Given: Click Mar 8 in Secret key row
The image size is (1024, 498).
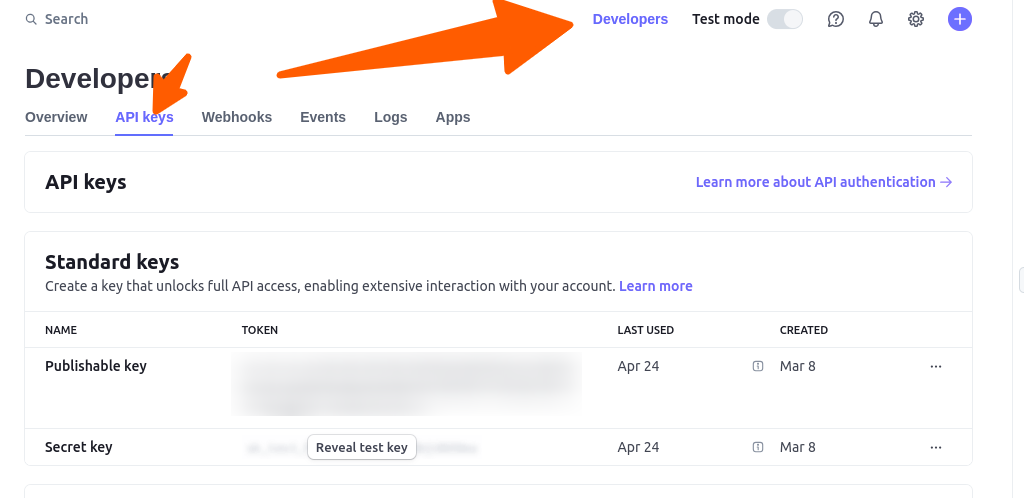Looking at the screenshot, I should (x=797, y=447).
